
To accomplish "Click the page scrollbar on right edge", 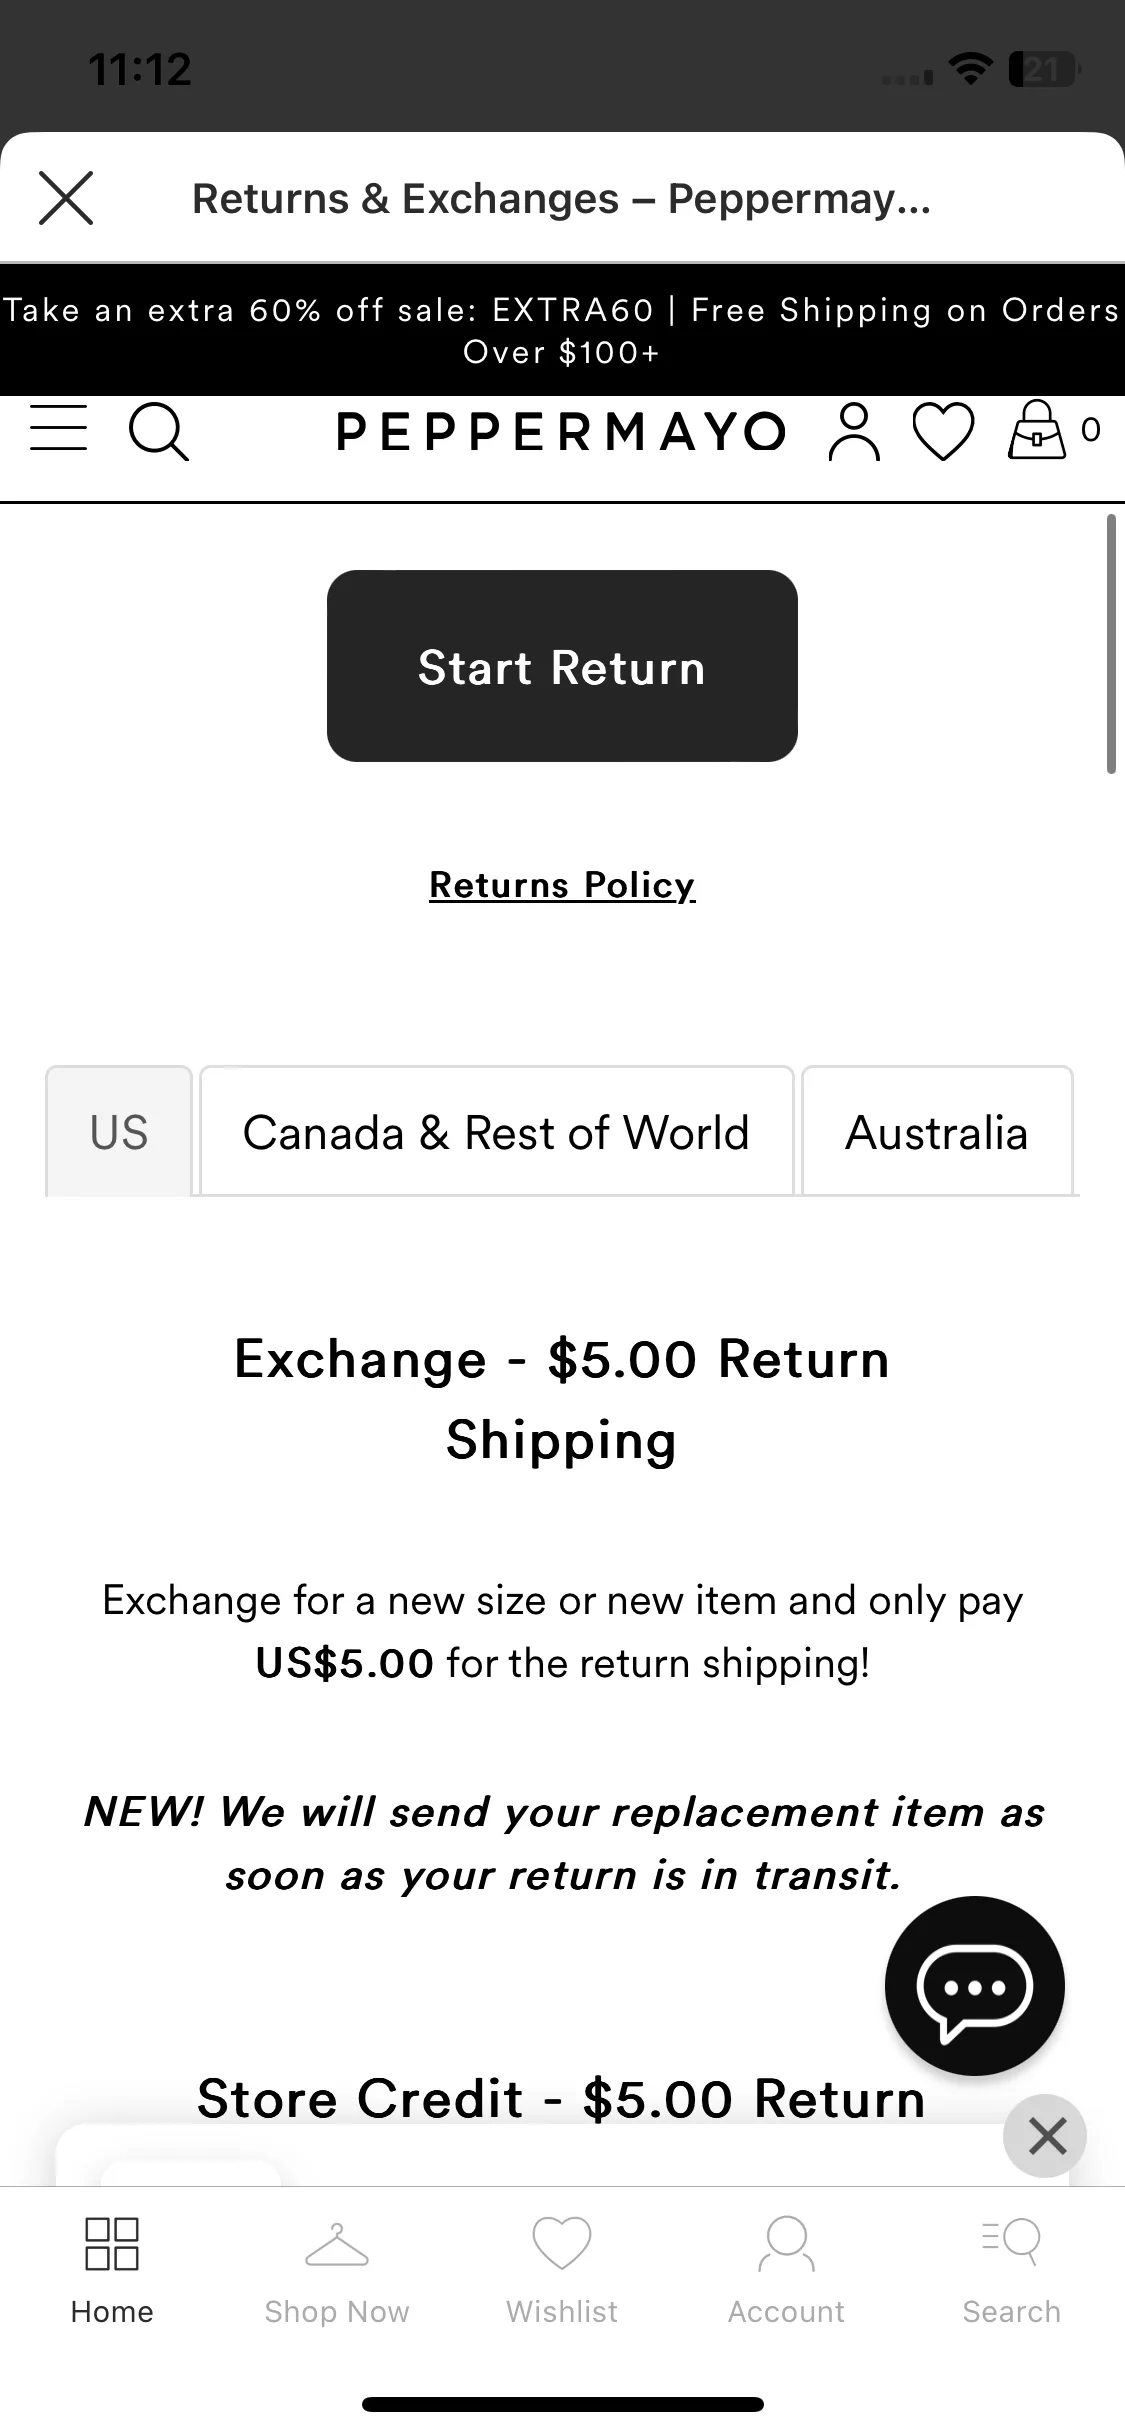I will [1111, 644].
